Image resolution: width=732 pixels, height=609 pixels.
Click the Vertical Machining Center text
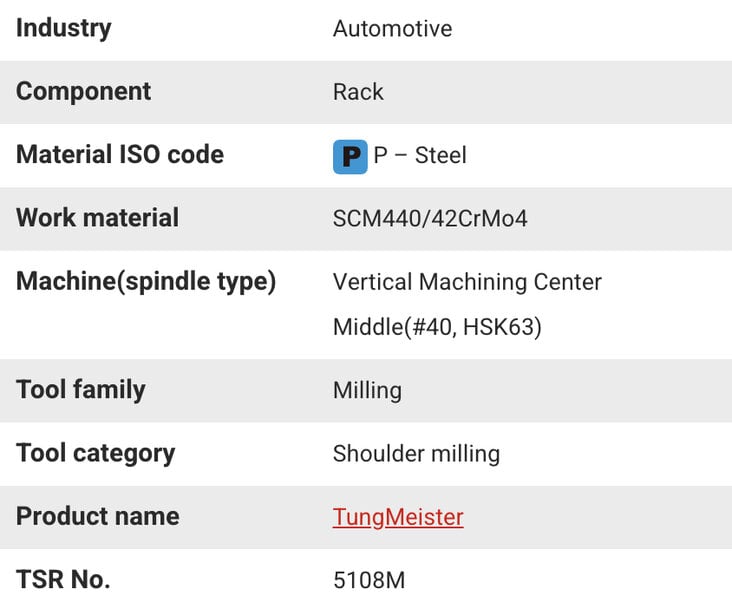point(467,282)
